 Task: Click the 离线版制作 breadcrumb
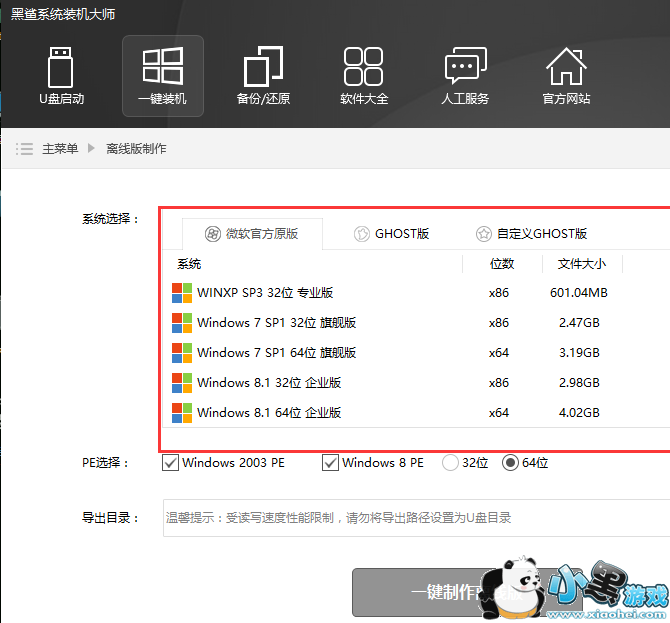coord(136,149)
